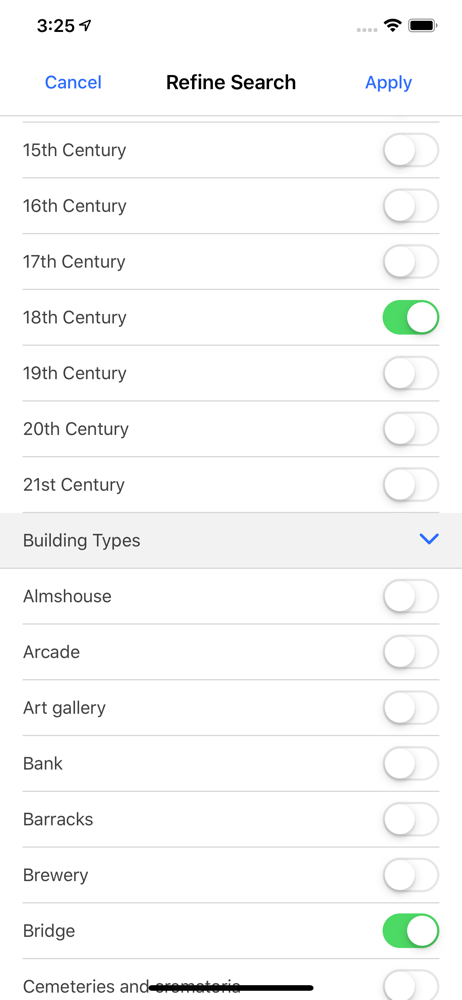The height and width of the screenshot is (1000, 462).
Task: Switch on the 16th Century filter
Action: point(411,206)
